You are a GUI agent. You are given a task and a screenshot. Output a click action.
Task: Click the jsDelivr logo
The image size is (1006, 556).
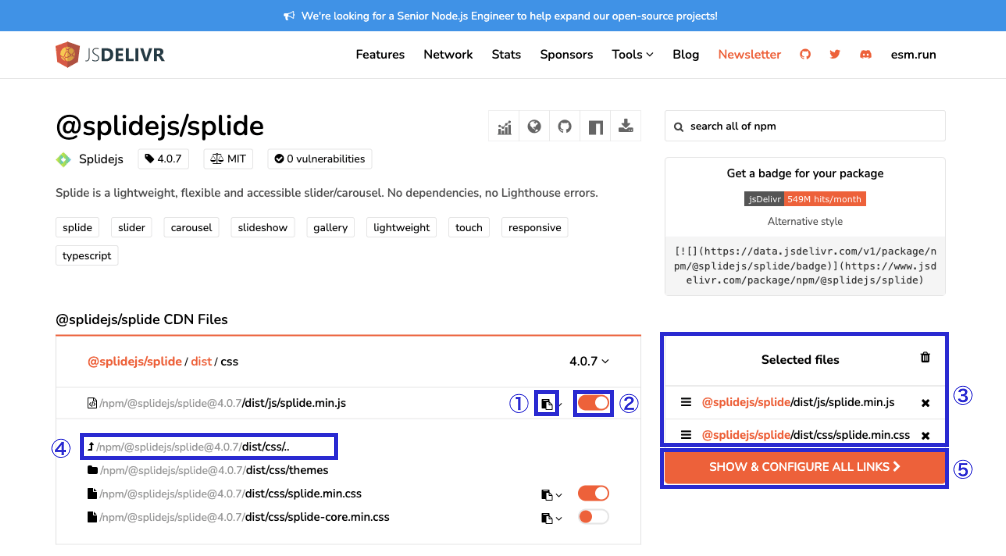point(110,55)
